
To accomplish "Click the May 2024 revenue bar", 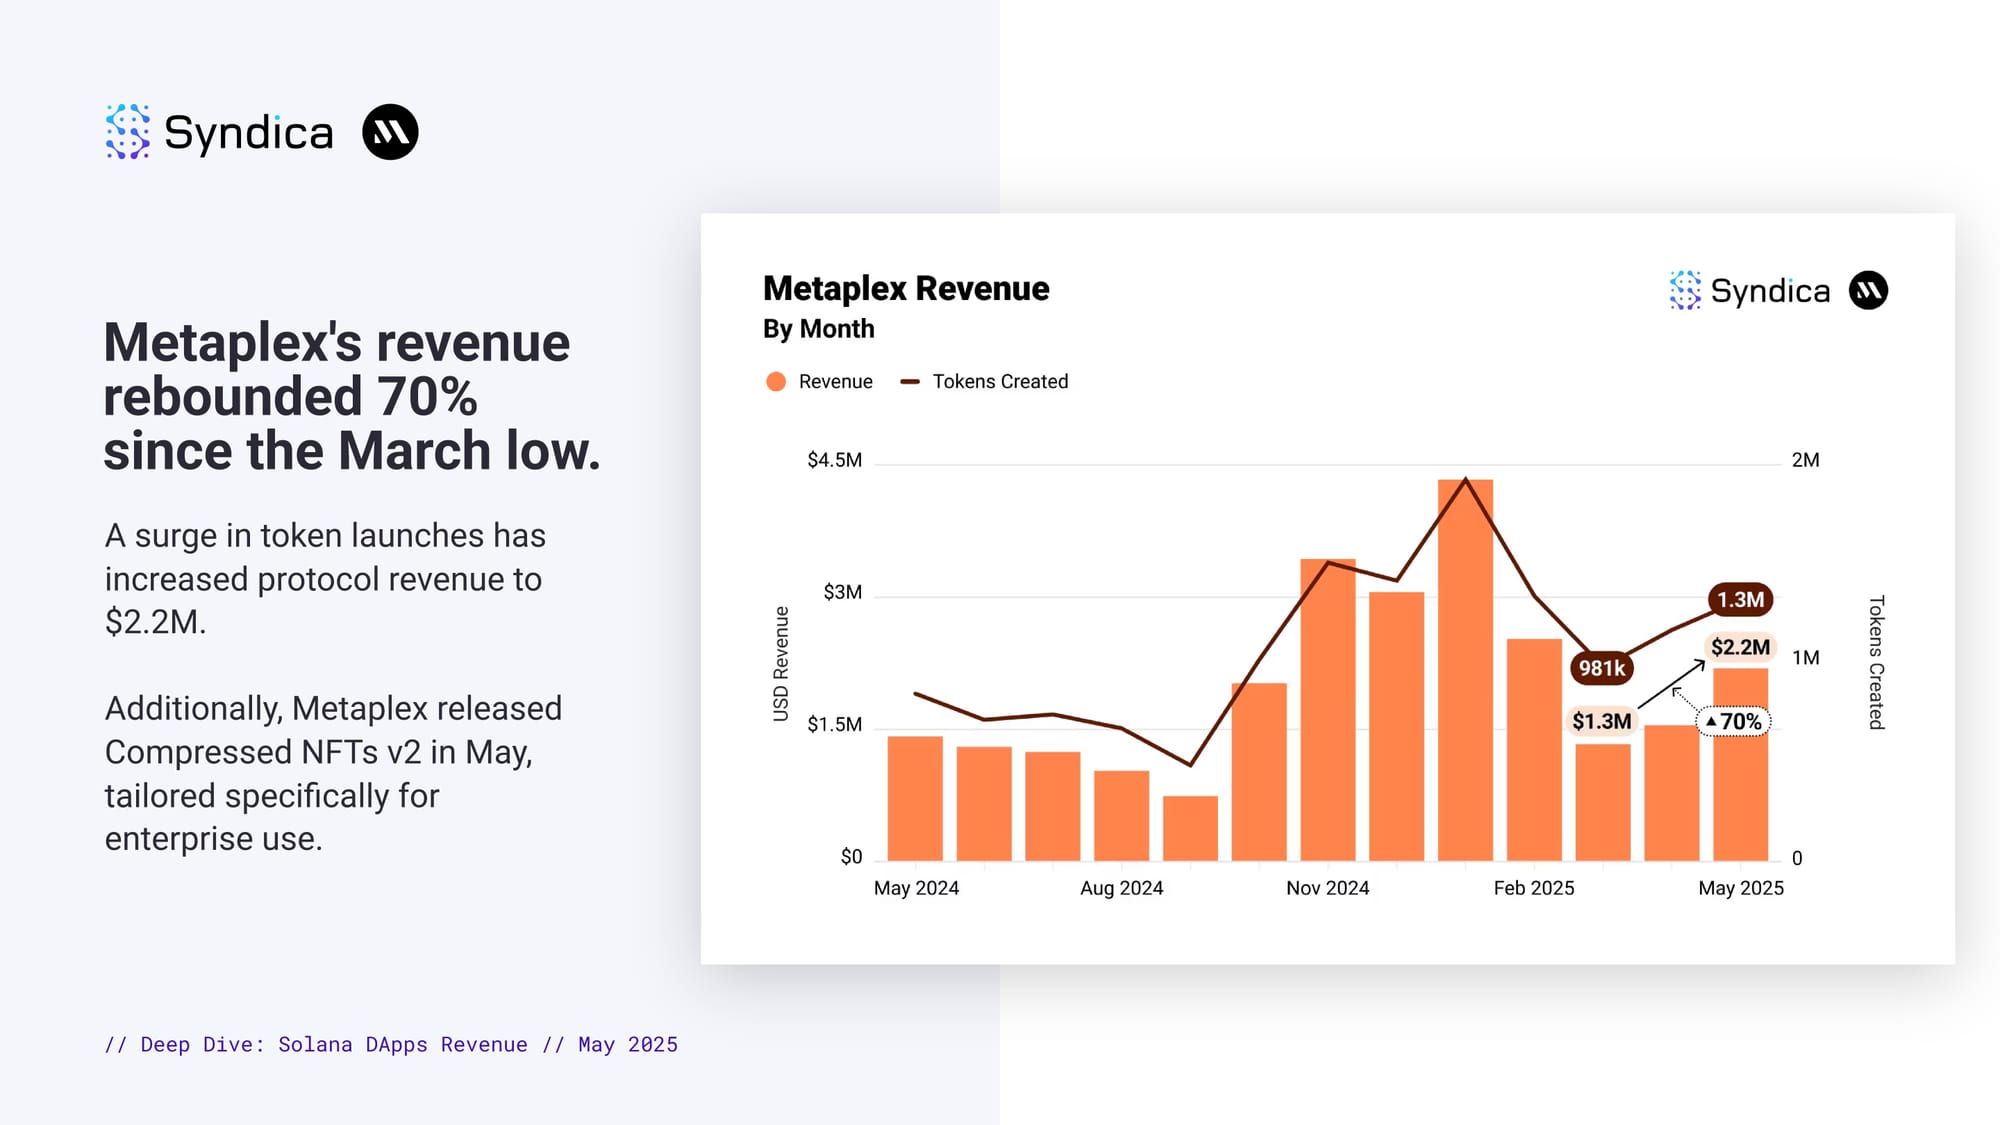I will (915, 799).
